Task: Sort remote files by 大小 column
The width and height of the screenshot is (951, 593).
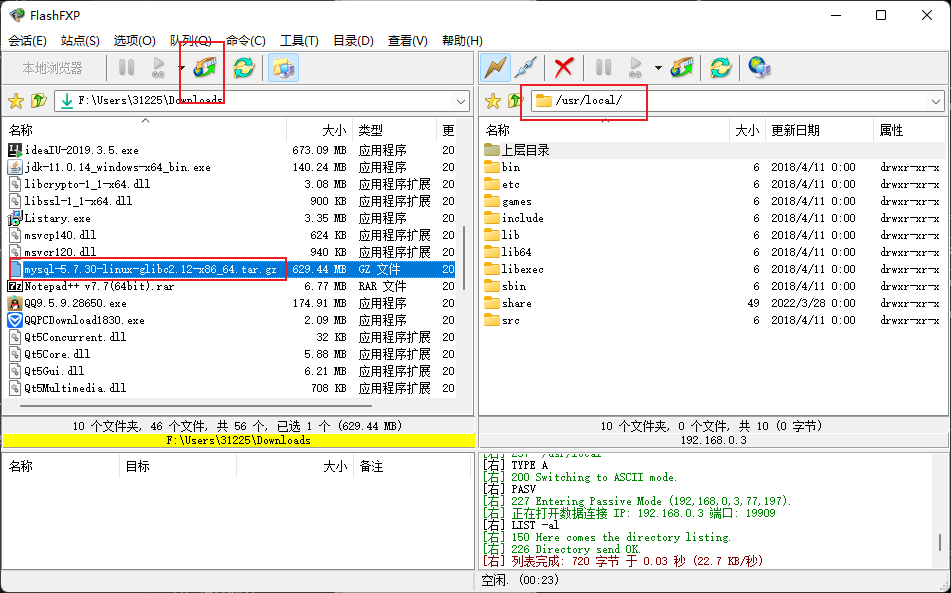Action: [x=747, y=130]
